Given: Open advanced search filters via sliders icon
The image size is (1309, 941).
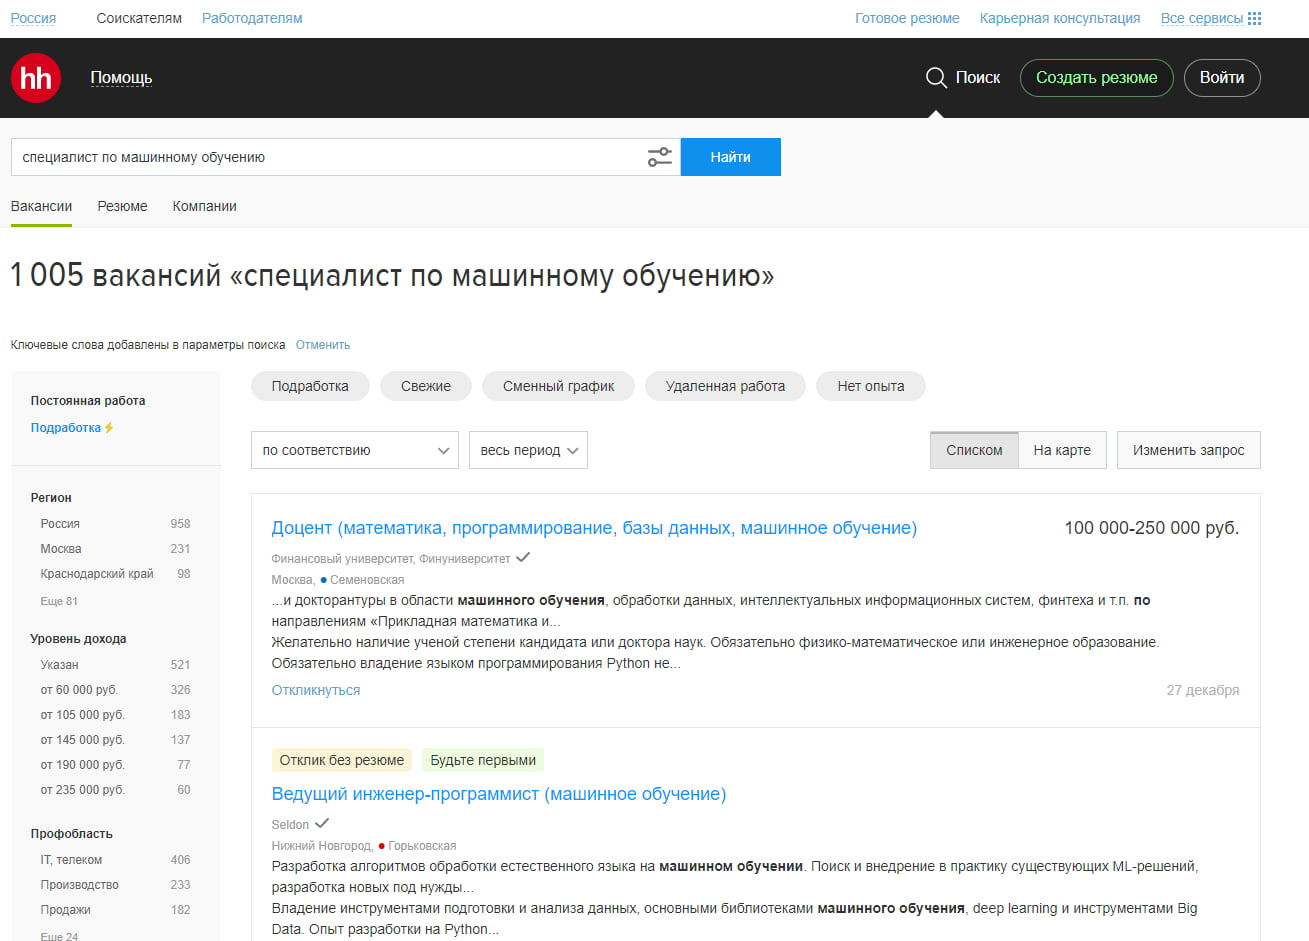Looking at the screenshot, I should tap(659, 157).
